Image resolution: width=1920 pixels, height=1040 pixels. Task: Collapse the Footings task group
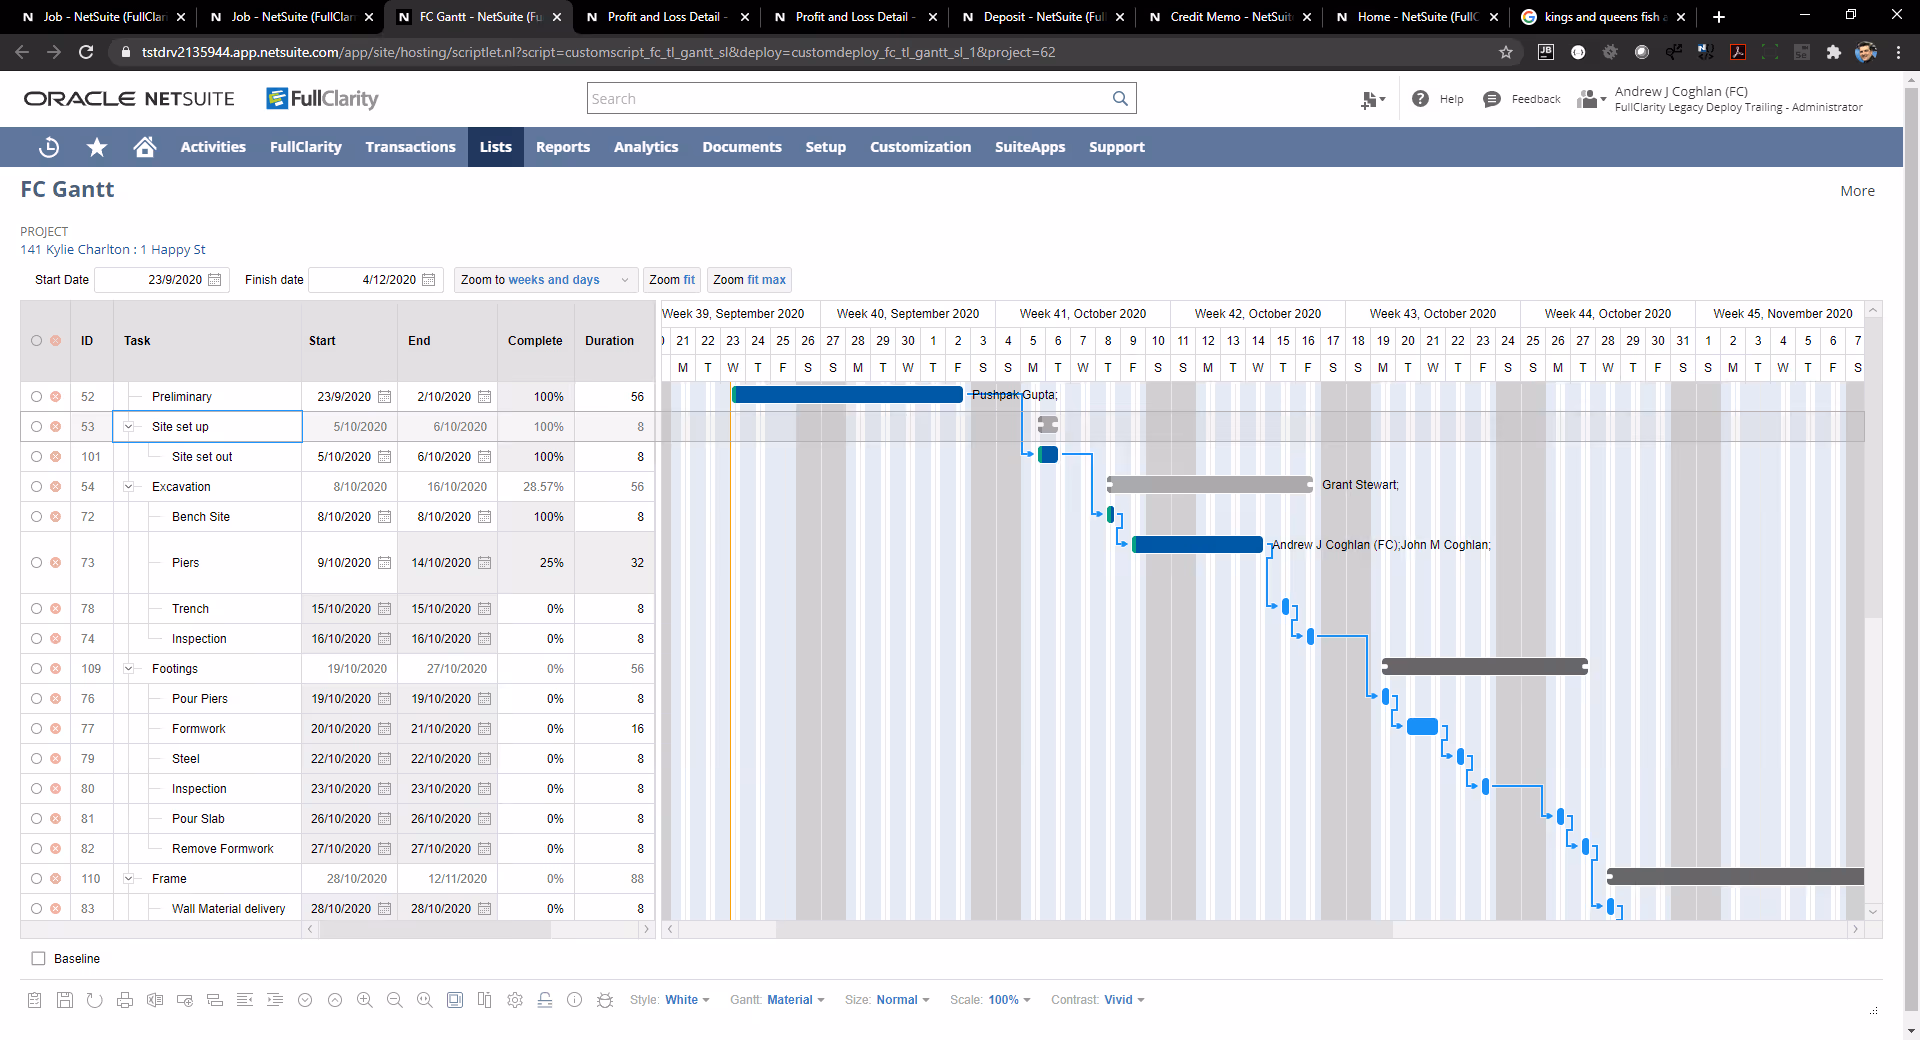129,669
